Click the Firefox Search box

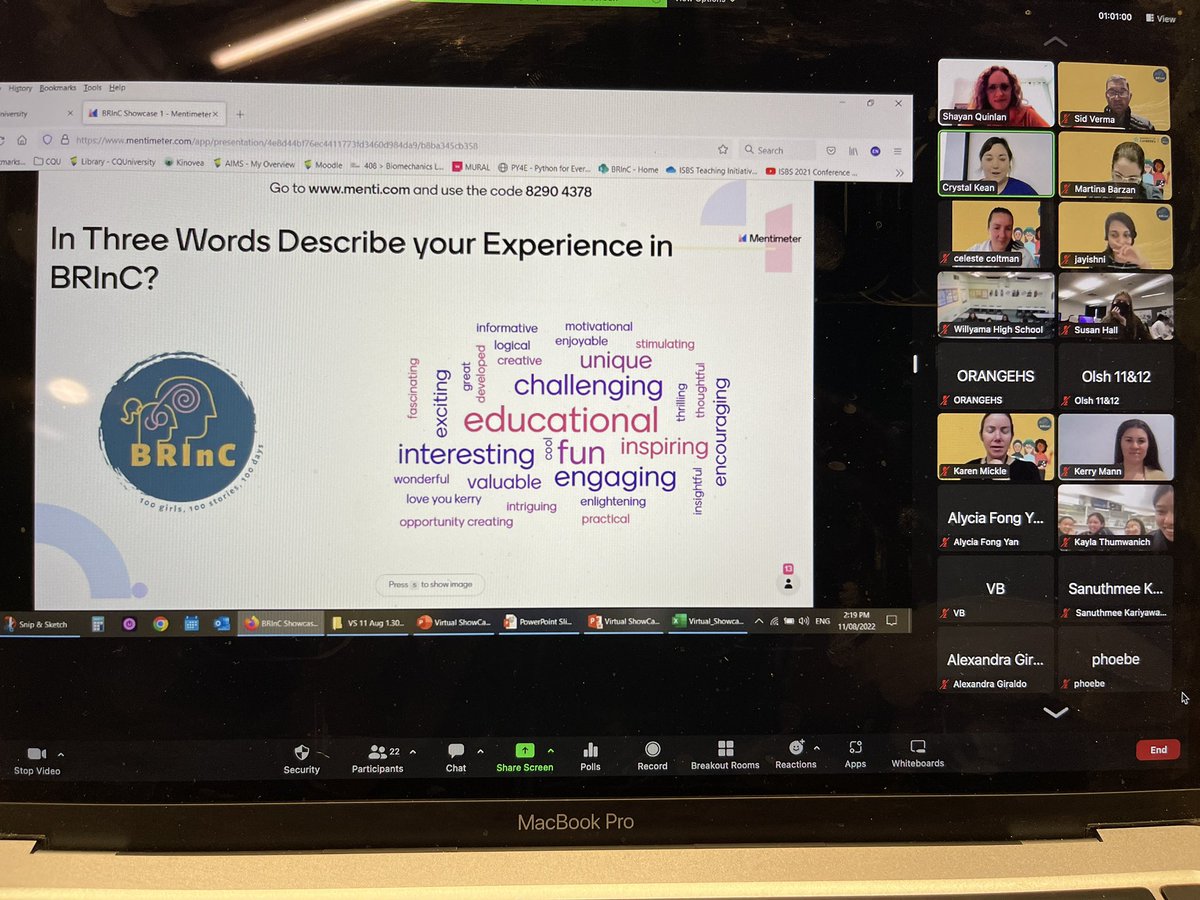pyautogui.click(x=777, y=150)
